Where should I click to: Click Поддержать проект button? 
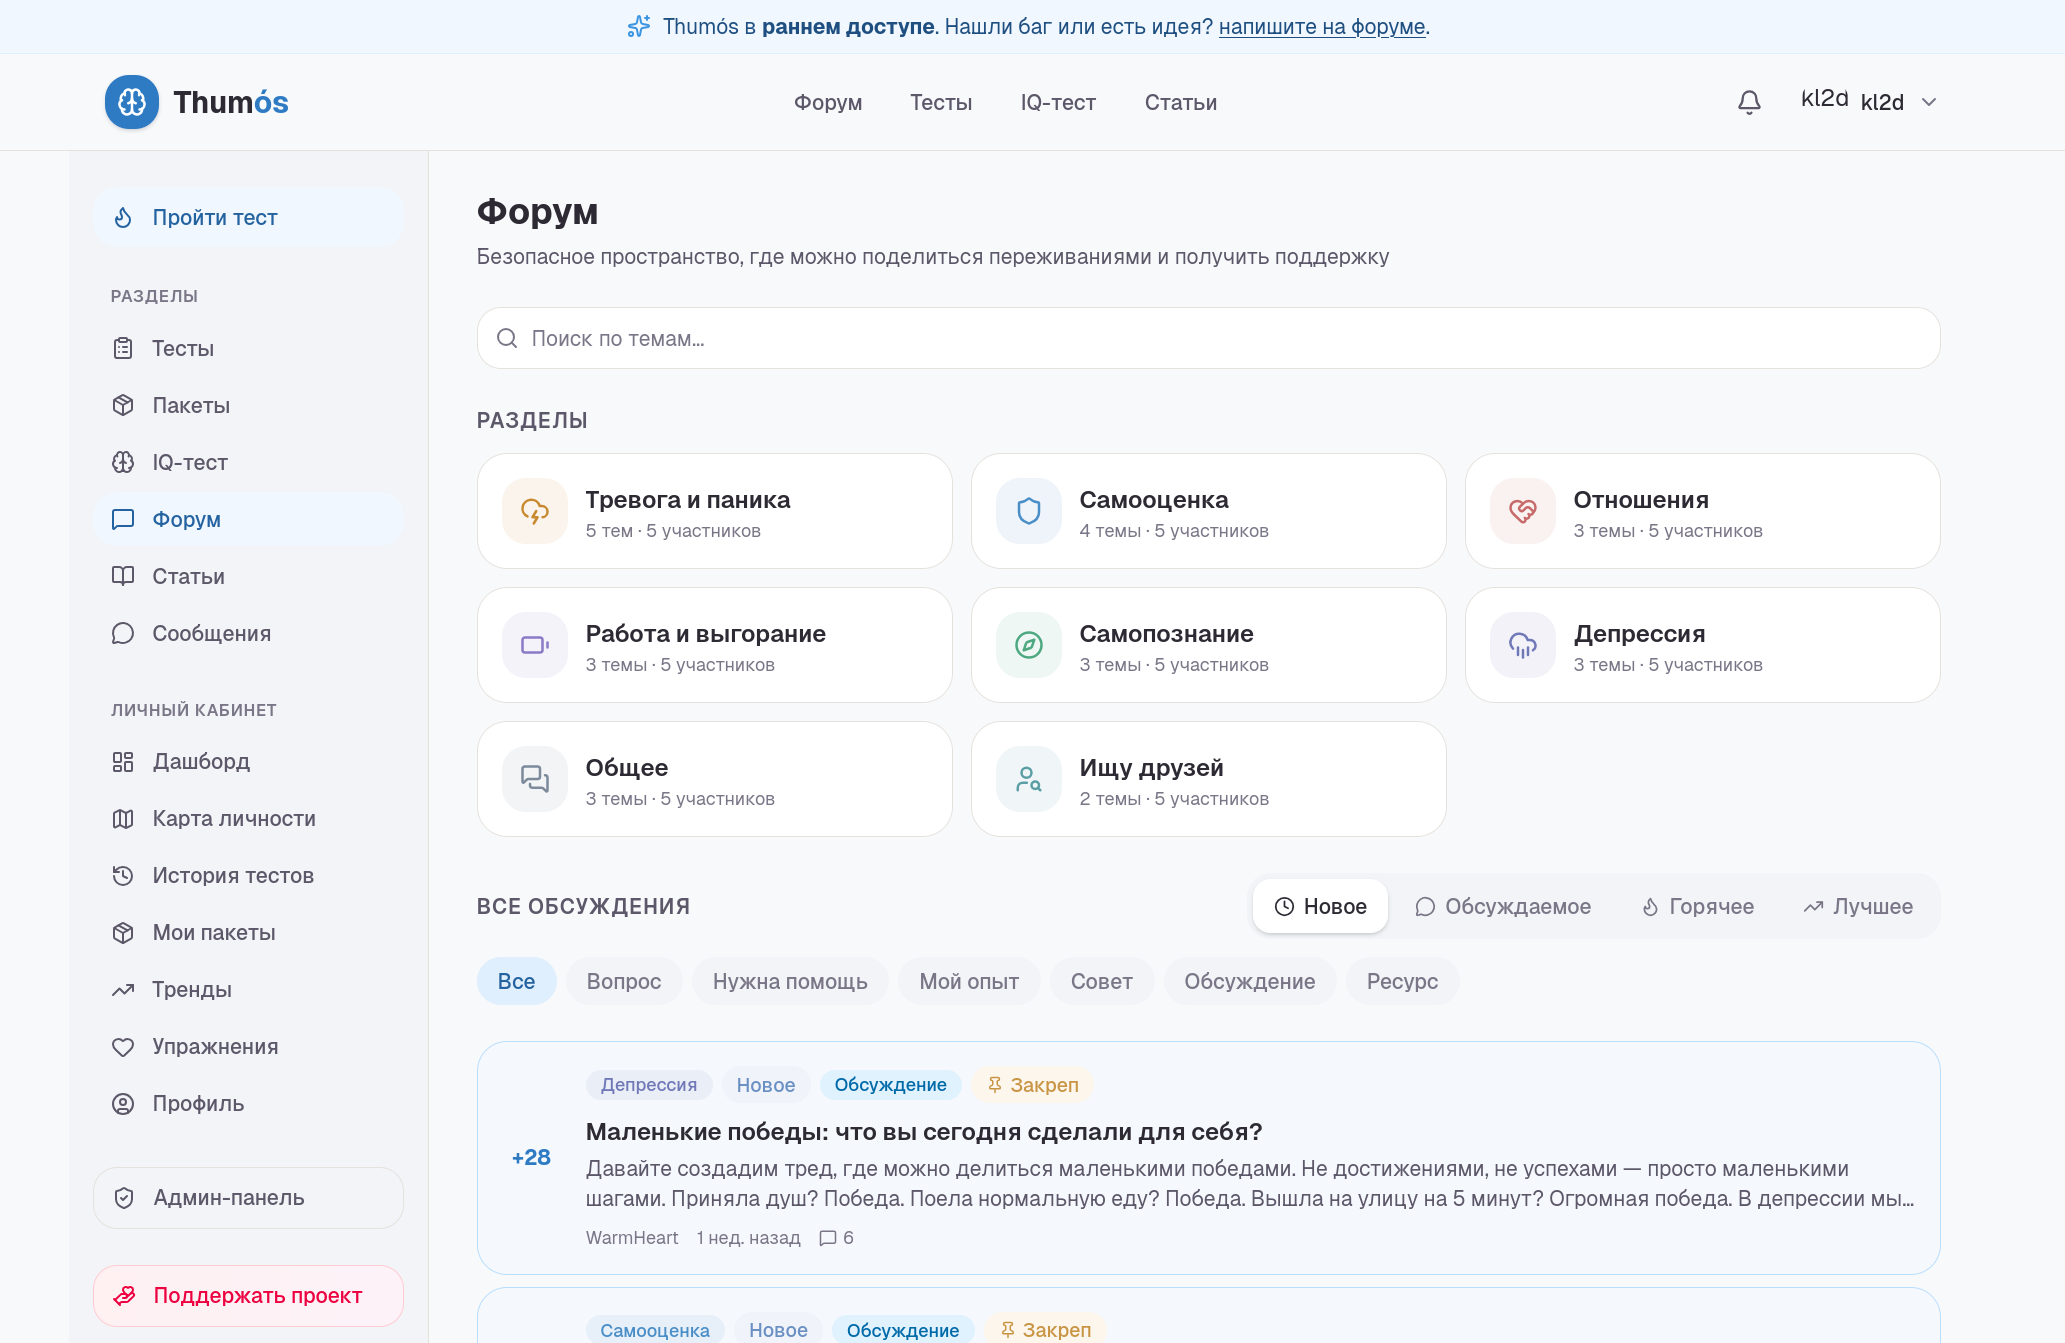click(x=248, y=1296)
